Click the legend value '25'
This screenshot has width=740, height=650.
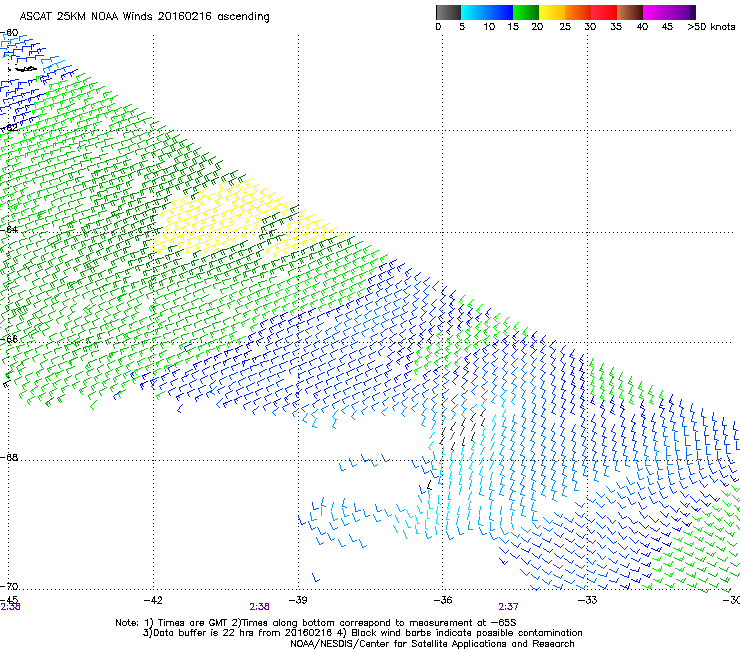[564, 26]
